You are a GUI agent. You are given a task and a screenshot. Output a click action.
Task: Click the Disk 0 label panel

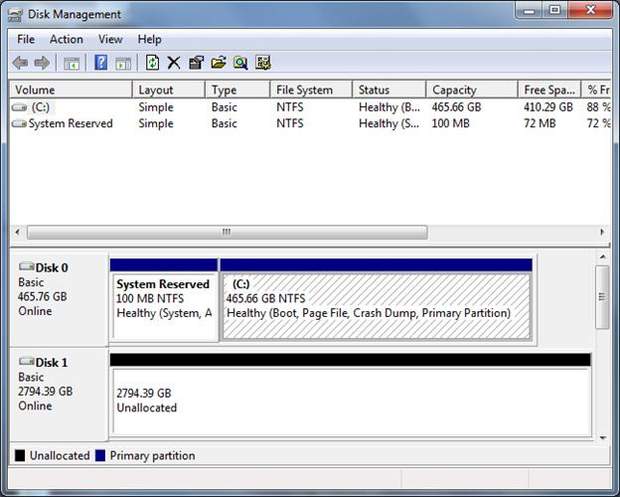pos(56,296)
